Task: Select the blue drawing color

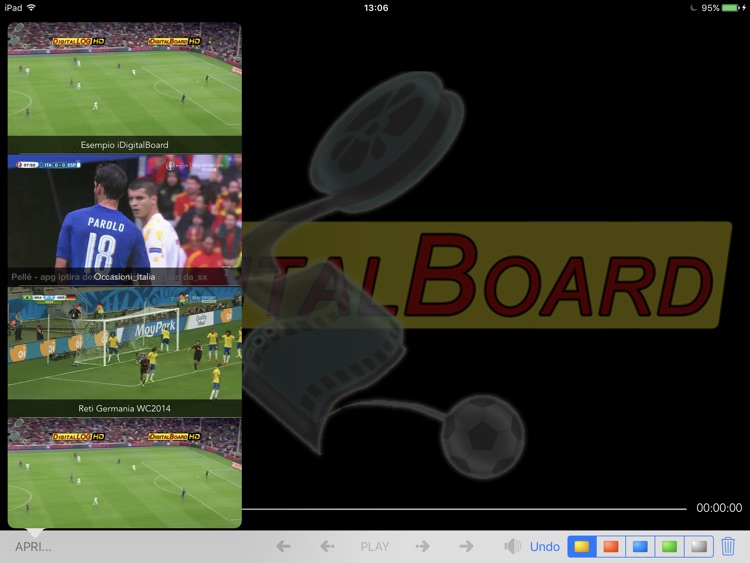Action: 640,546
